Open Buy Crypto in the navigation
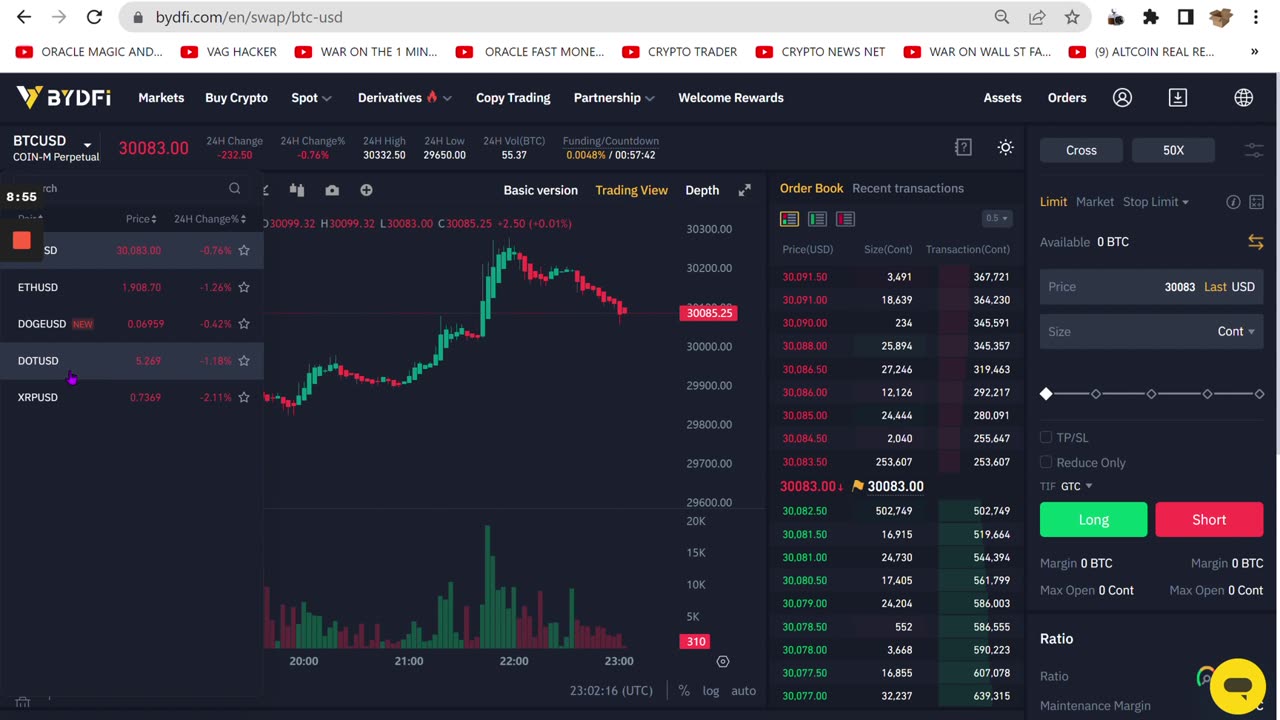This screenshot has height=720, width=1280. [x=236, y=98]
